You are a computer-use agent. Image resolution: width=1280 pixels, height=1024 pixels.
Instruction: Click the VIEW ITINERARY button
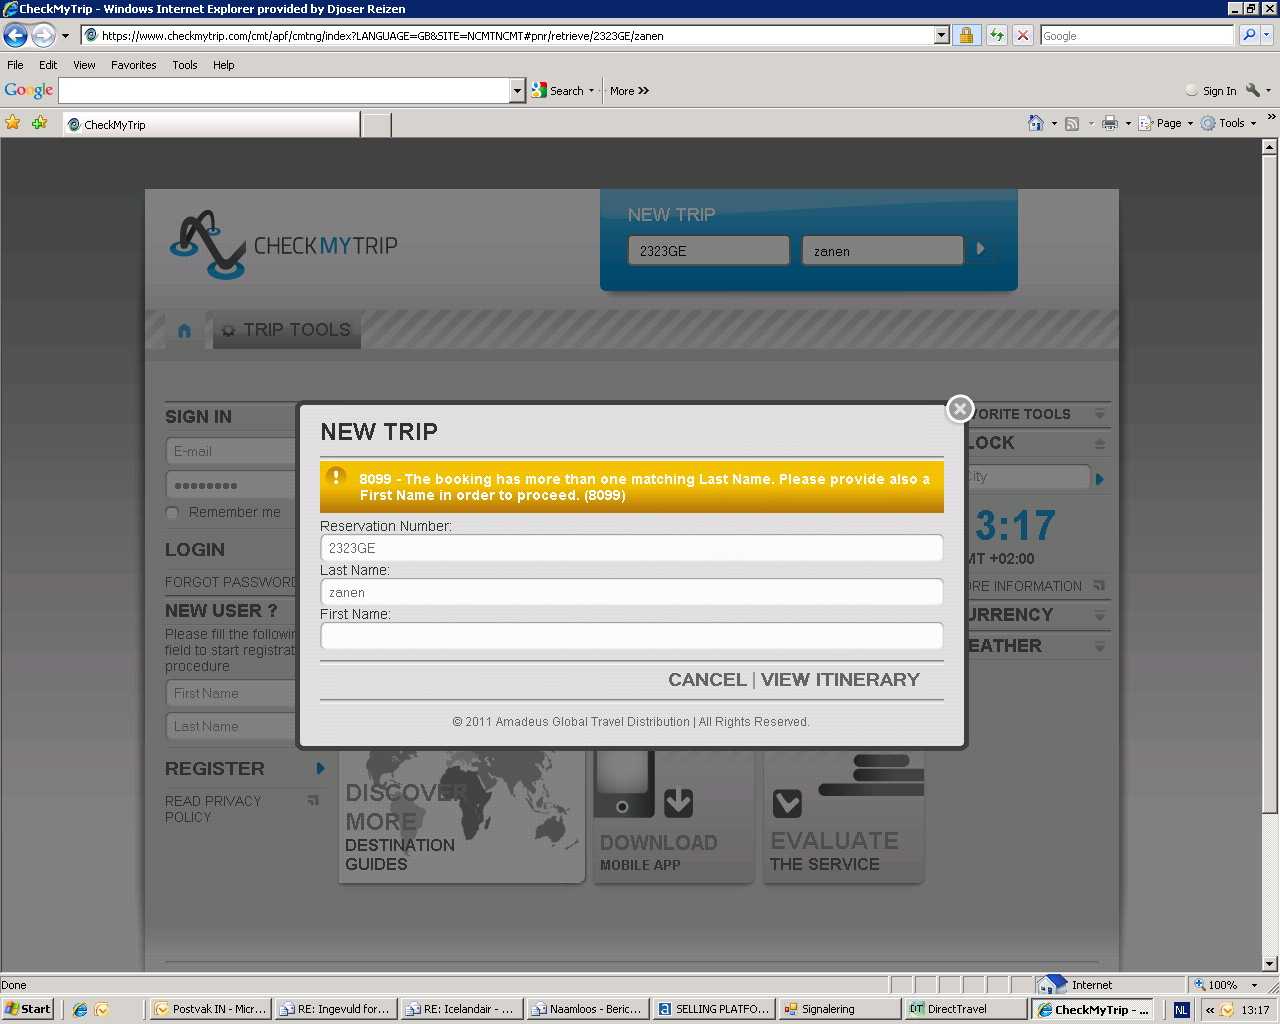coord(840,680)
